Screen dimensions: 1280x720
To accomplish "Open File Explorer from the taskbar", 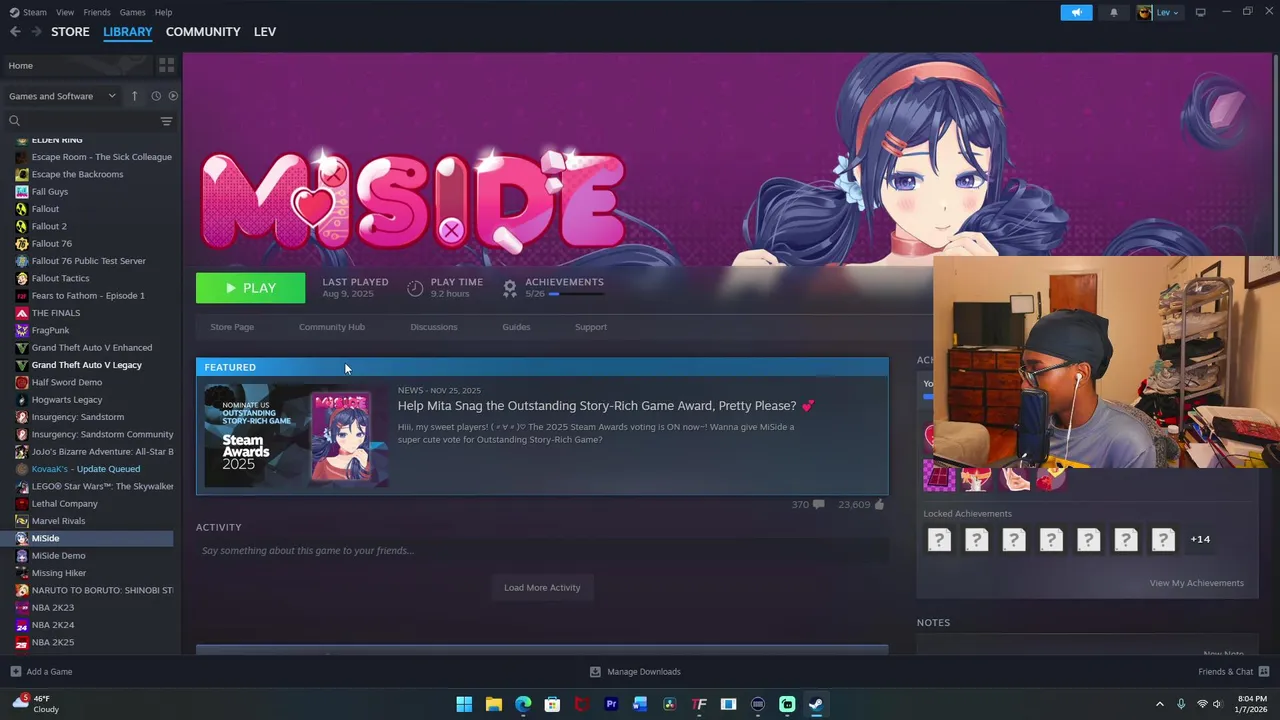I will pyautogui.click(x=494, y=704).
